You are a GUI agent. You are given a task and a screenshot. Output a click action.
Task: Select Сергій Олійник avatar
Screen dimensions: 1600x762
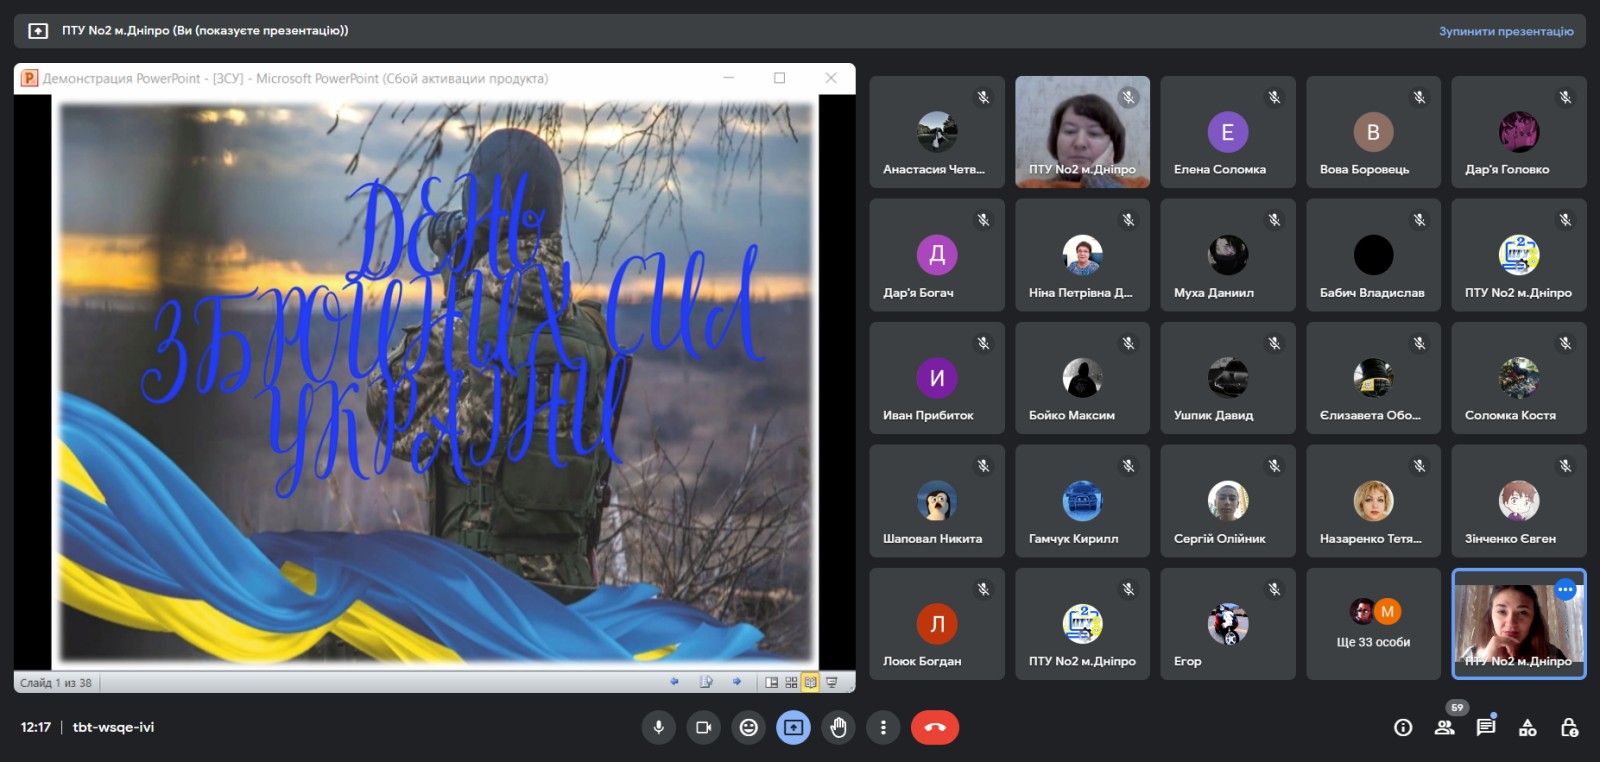point(1228,501)
